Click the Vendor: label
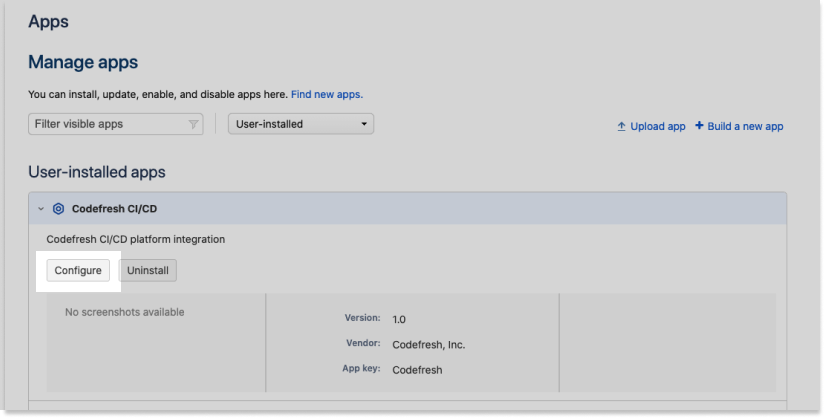This screenshot has height=418, width=824. (x=363, y=343)
